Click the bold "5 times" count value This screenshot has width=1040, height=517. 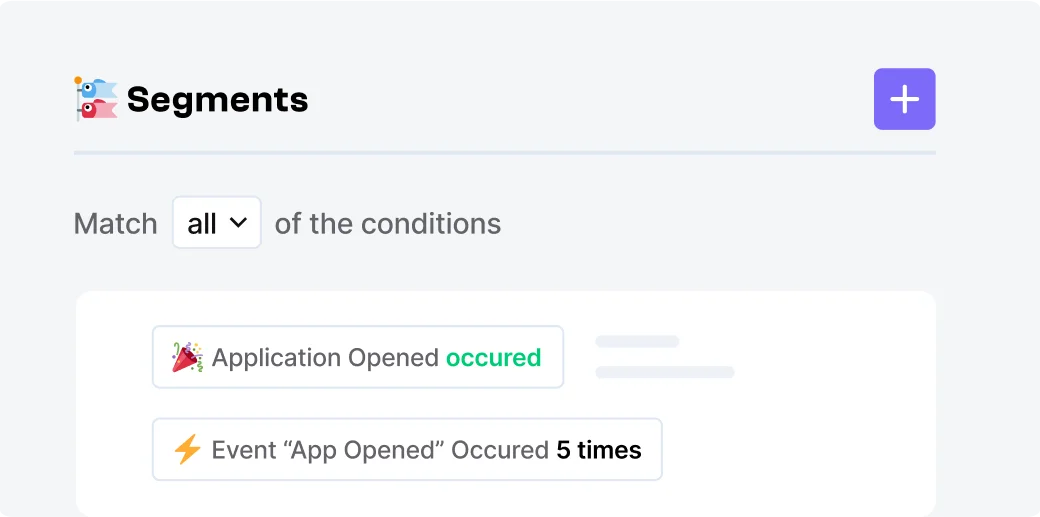coord(599,450)
